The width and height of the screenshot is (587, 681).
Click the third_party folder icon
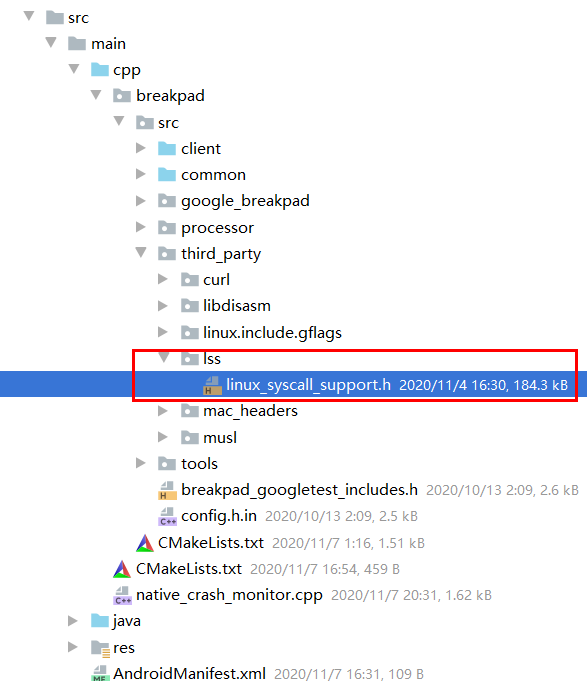[167, 253]
